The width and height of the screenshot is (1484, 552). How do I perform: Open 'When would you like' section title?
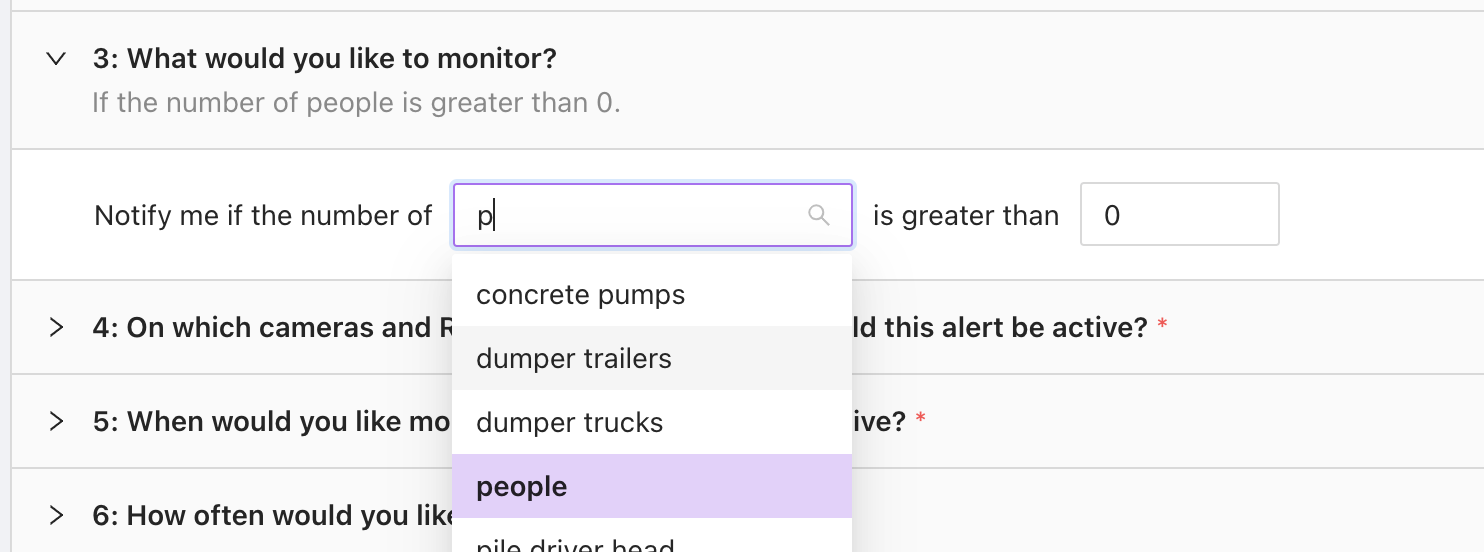(x=270, y=421)
